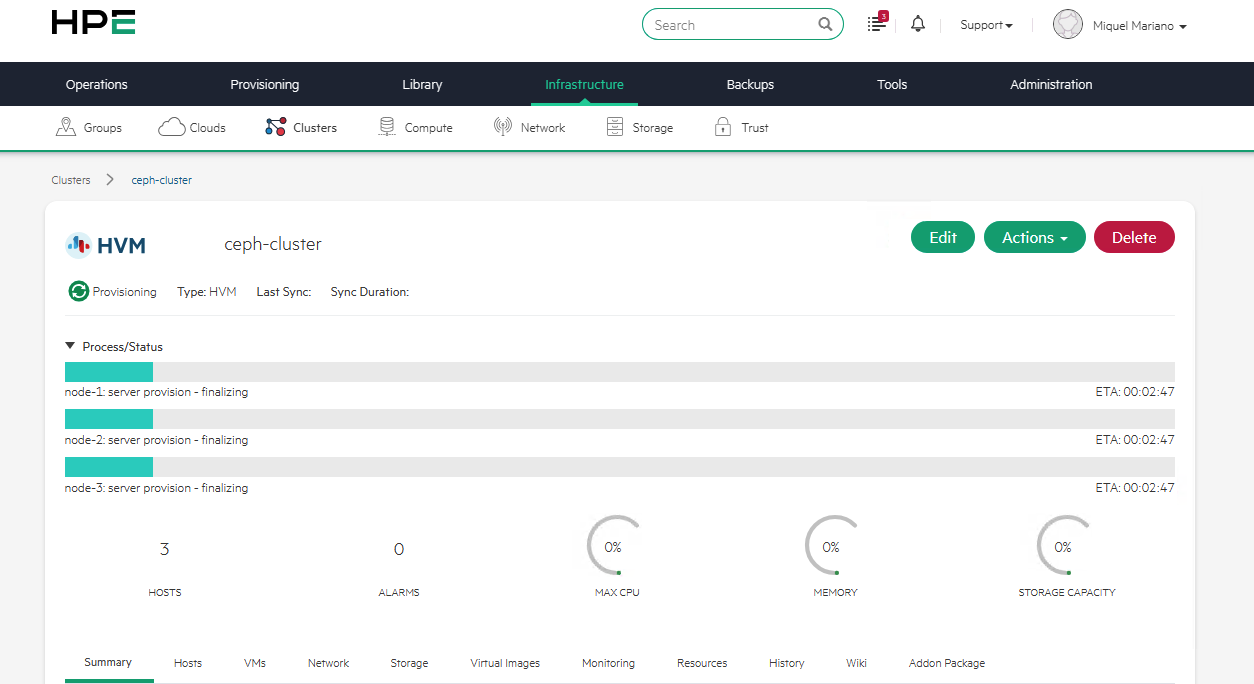The image size is (1254, 684).
Task: Collapse the Process/Status section
Action: [x=70, y=344]
